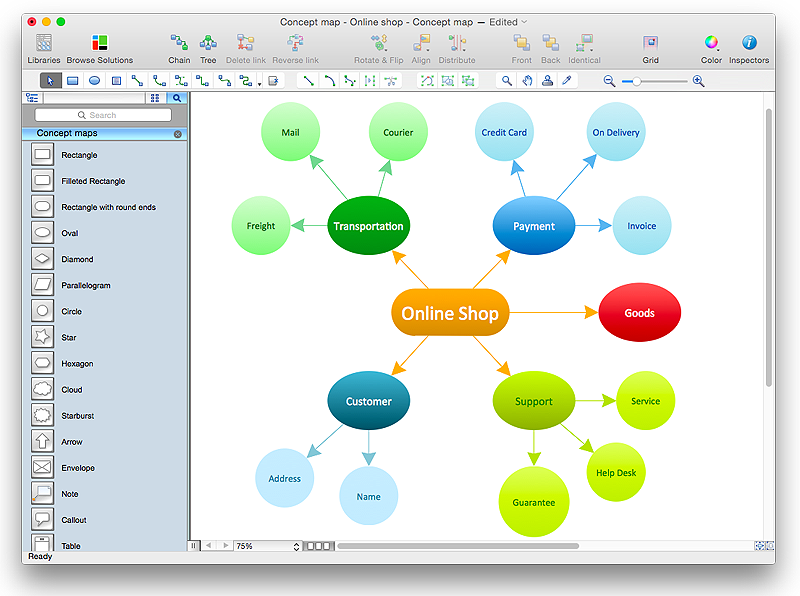Close the Concept maps library
The width and height of the screenshot is (800, 596).
pos(178,133)
